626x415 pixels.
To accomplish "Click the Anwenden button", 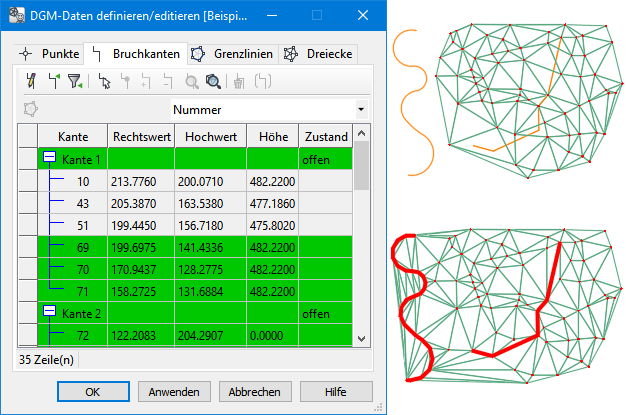I will (174, 392).
